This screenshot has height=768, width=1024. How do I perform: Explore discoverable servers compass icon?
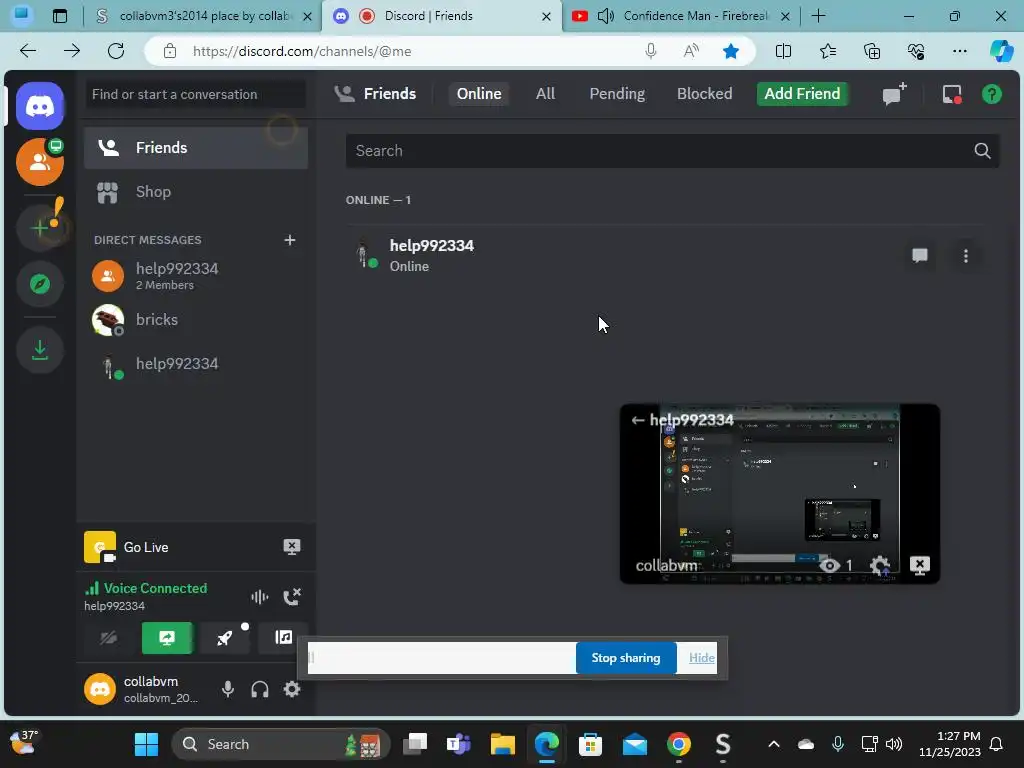(40, 284)
